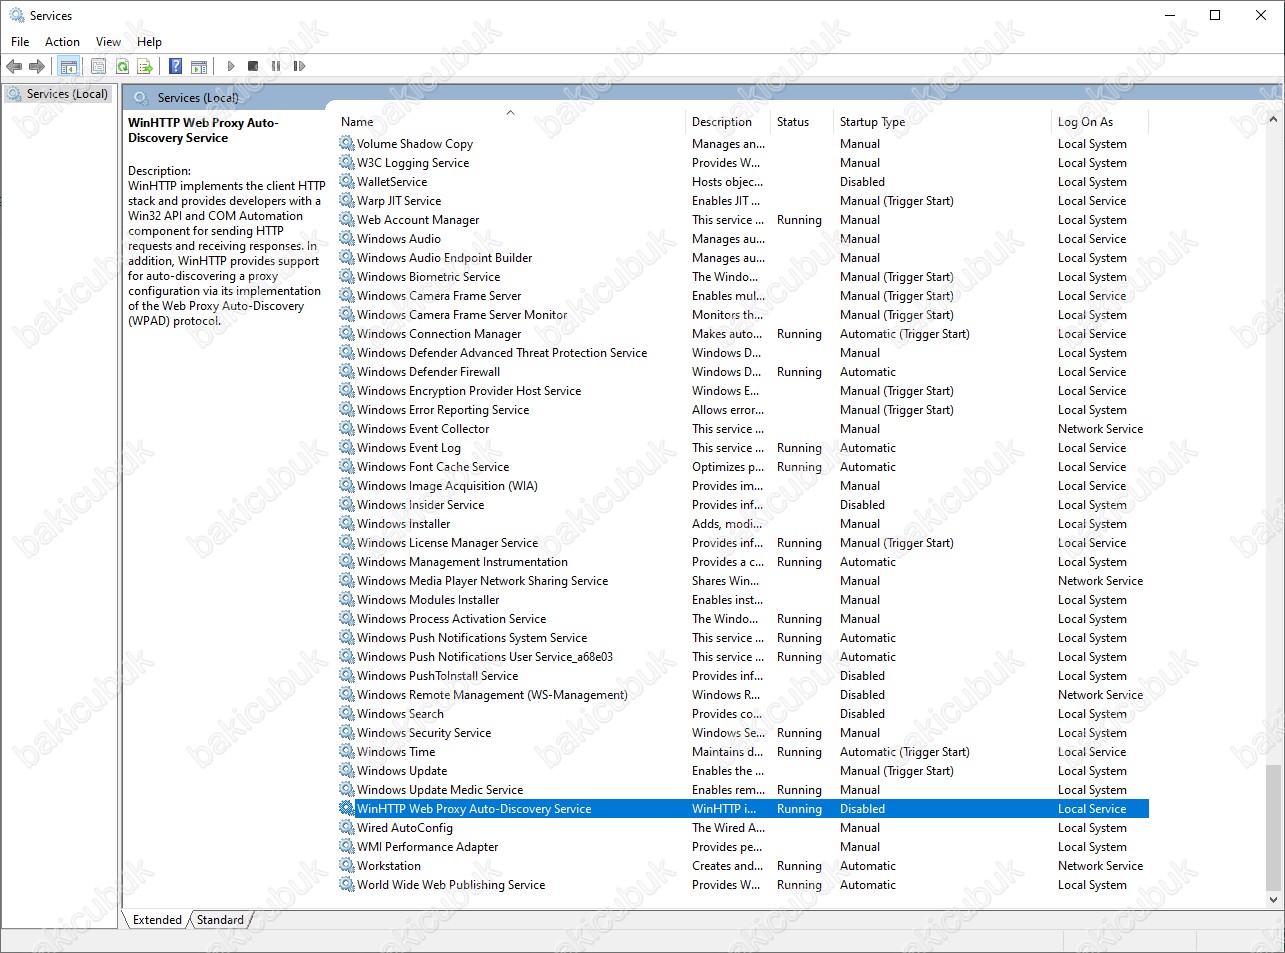
Task: Select Windows Audio Endpoint Builder
Action: (743, 258)
